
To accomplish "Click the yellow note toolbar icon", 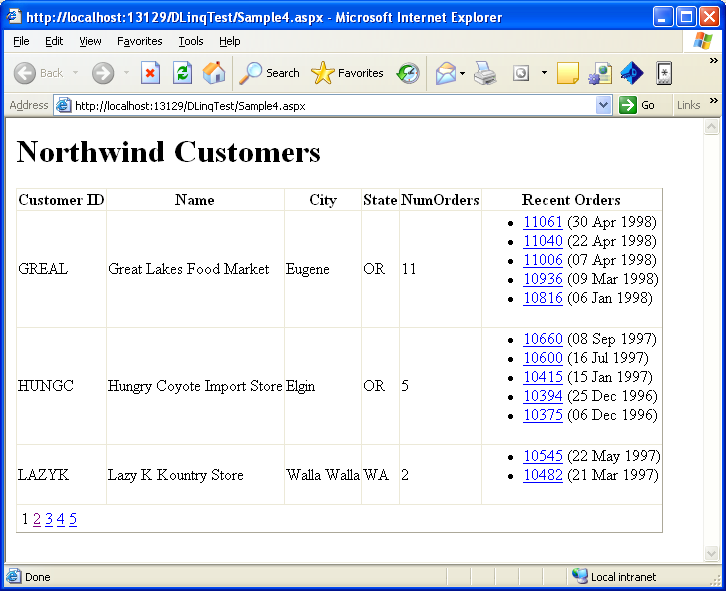I will click(x=568, y=73).
